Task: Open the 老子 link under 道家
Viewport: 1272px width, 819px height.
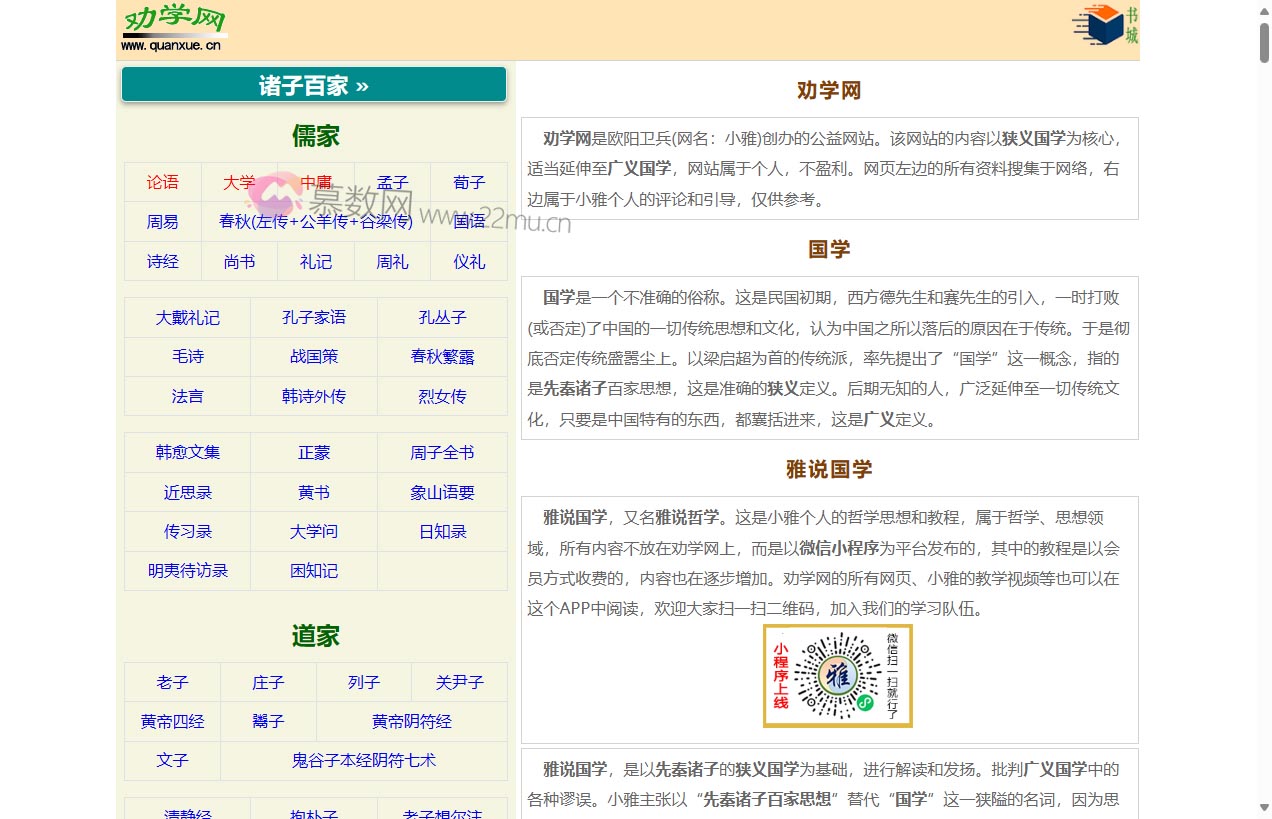Action: [172, 682]
